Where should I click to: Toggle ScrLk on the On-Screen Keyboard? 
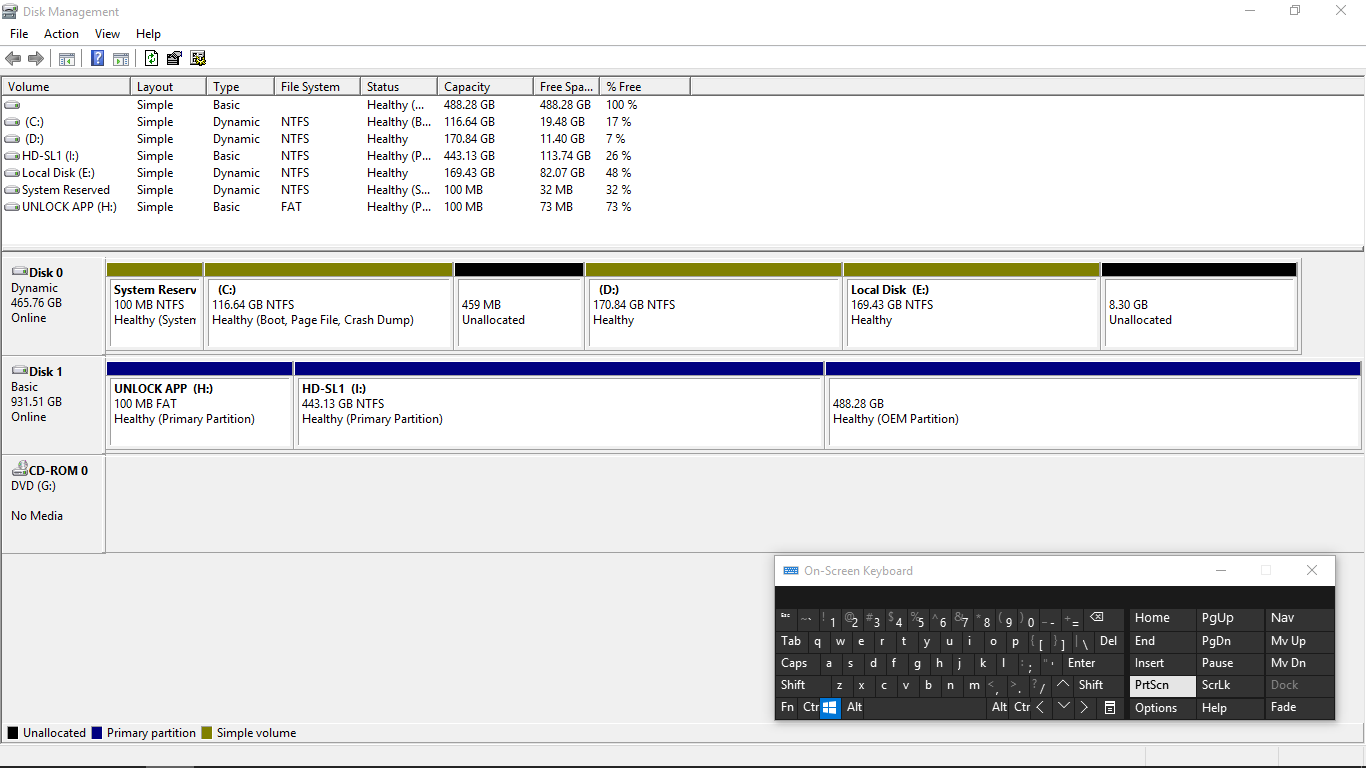pyautogui.click(x=1230, y=685)
